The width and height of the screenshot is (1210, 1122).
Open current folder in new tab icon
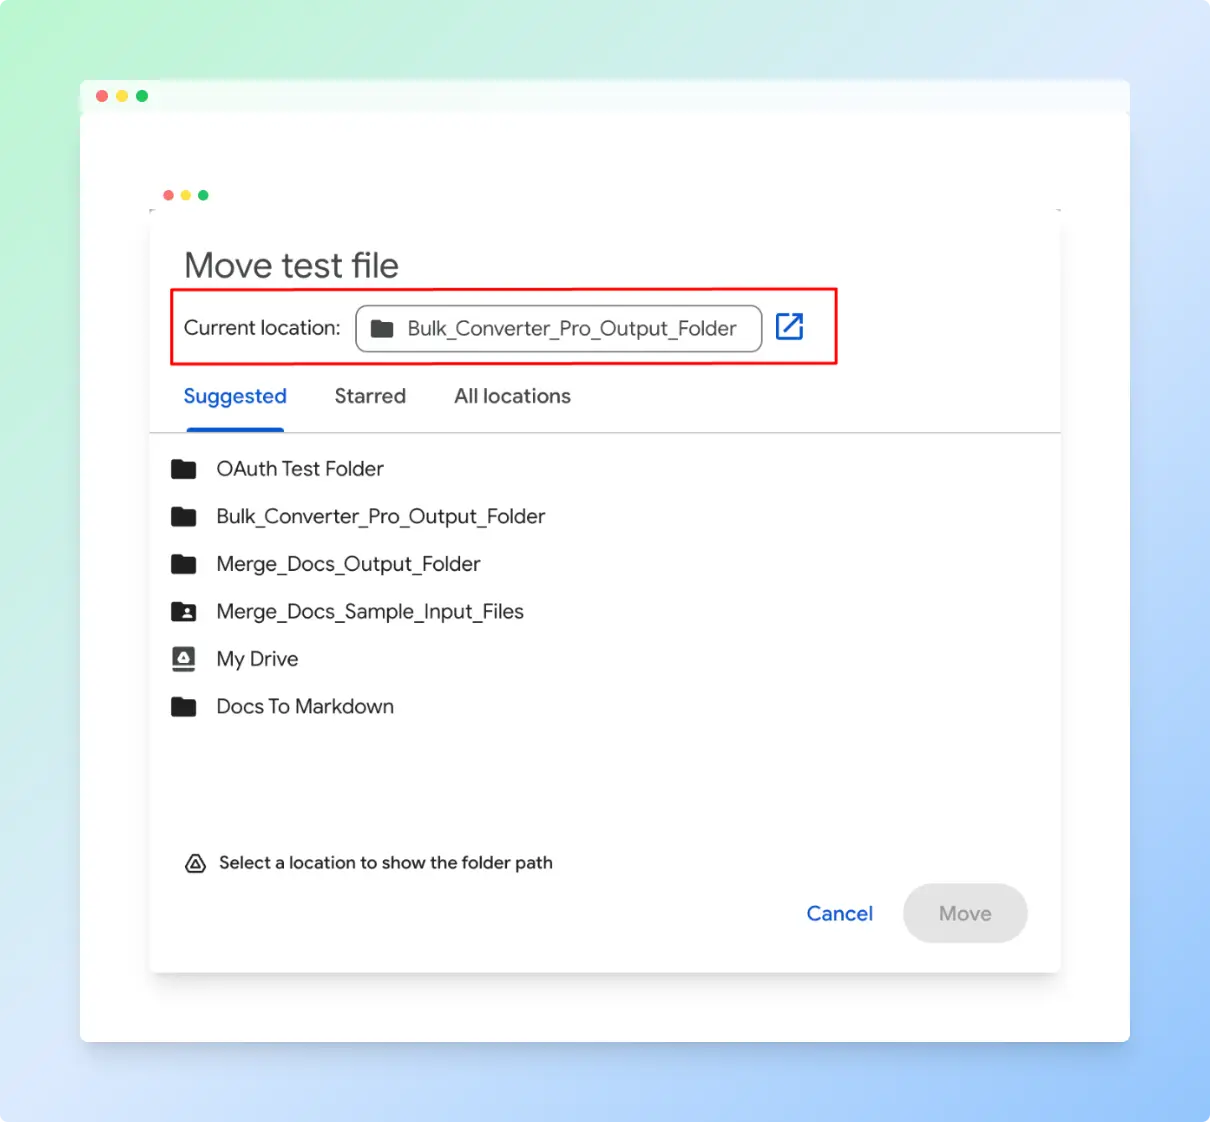point(790,327)
